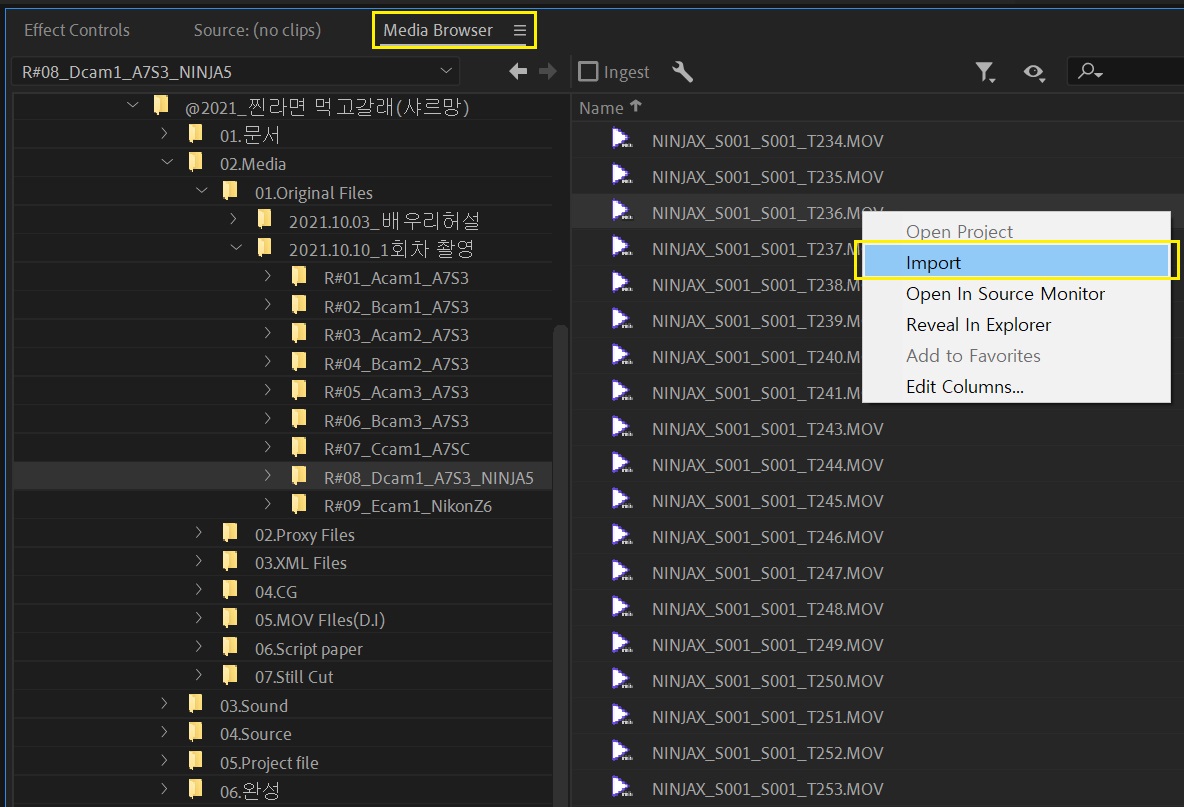This screenshot has height=807, width=1184.
Task: Select the R#05_Acam3_A7S3 folder
Action: pyautogui.click(x=396, y=392)
